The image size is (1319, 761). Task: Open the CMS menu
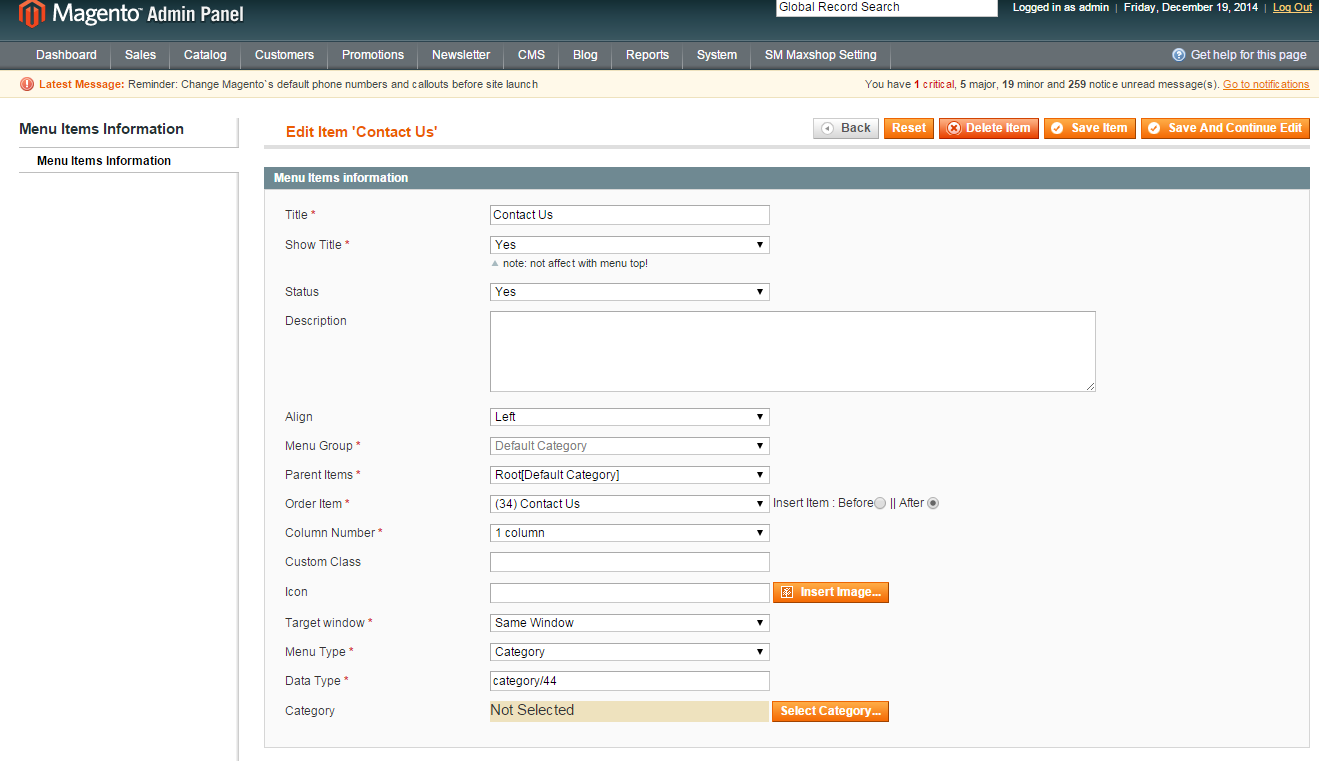(x=531, y=55)
